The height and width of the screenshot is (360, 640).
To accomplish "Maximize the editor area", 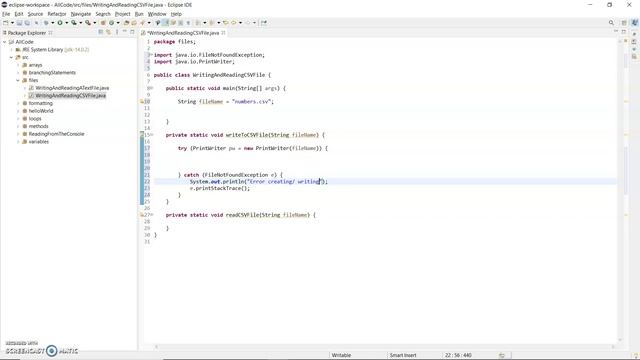I will click(x=624, y=32).
